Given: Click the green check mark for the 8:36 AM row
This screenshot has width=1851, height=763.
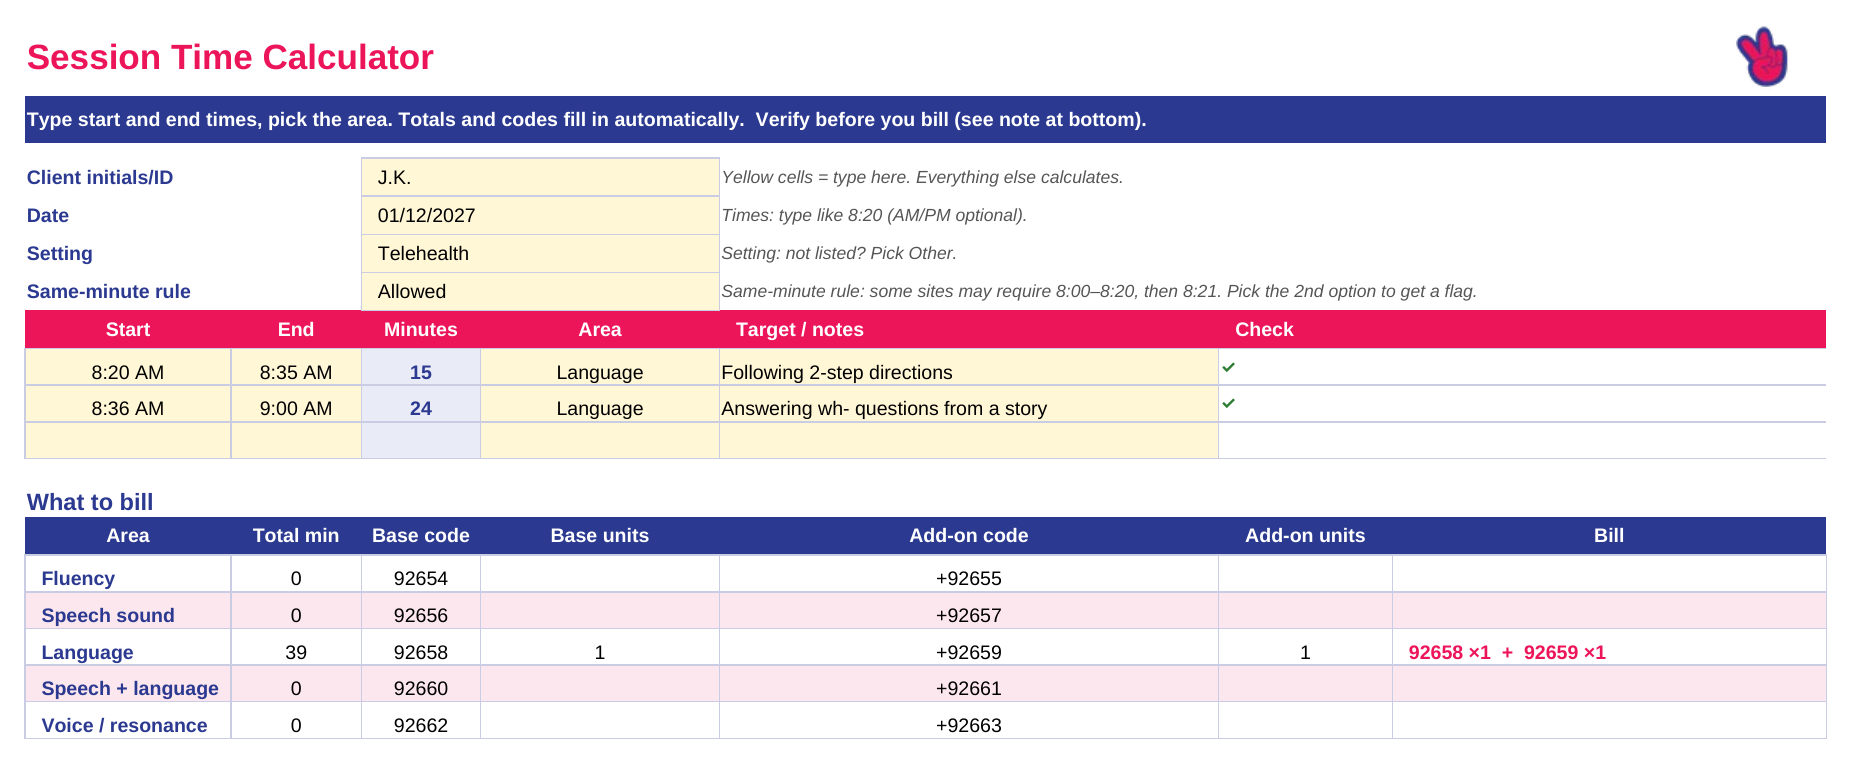Looking at the screenshot, I should point(1229,403).
